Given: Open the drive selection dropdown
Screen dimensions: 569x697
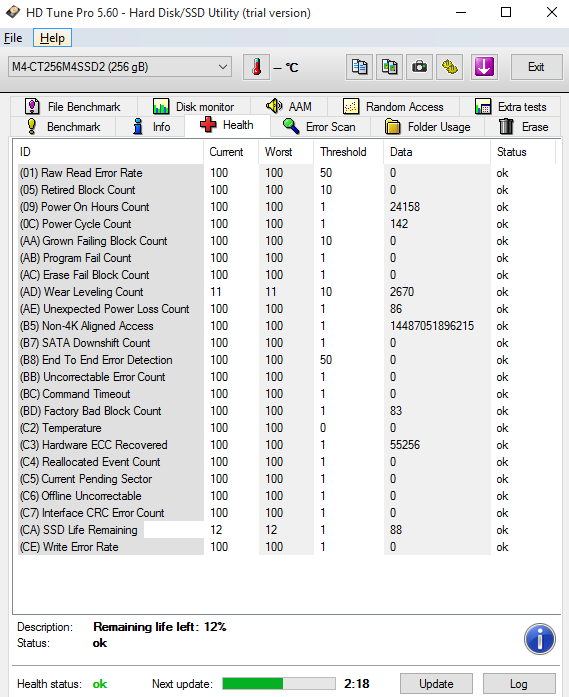Looking at the screenshot, I should [120, 67].
